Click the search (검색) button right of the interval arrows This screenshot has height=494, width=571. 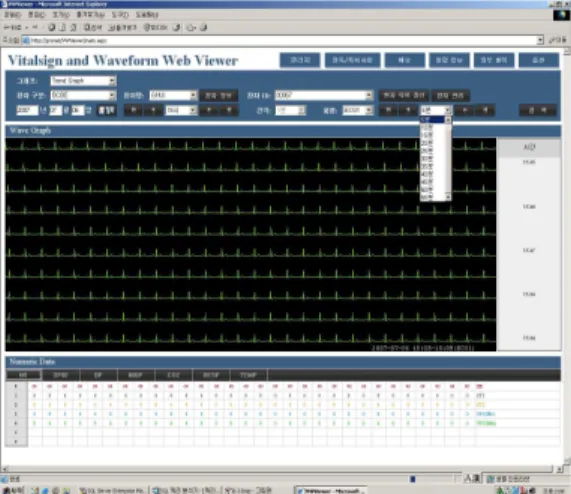click(538, 110)
